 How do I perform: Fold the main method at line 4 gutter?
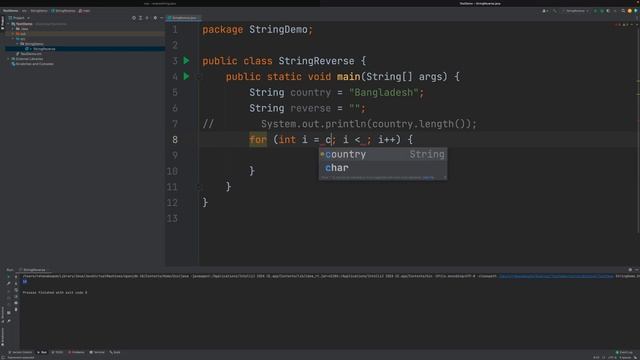pos(199,76)
